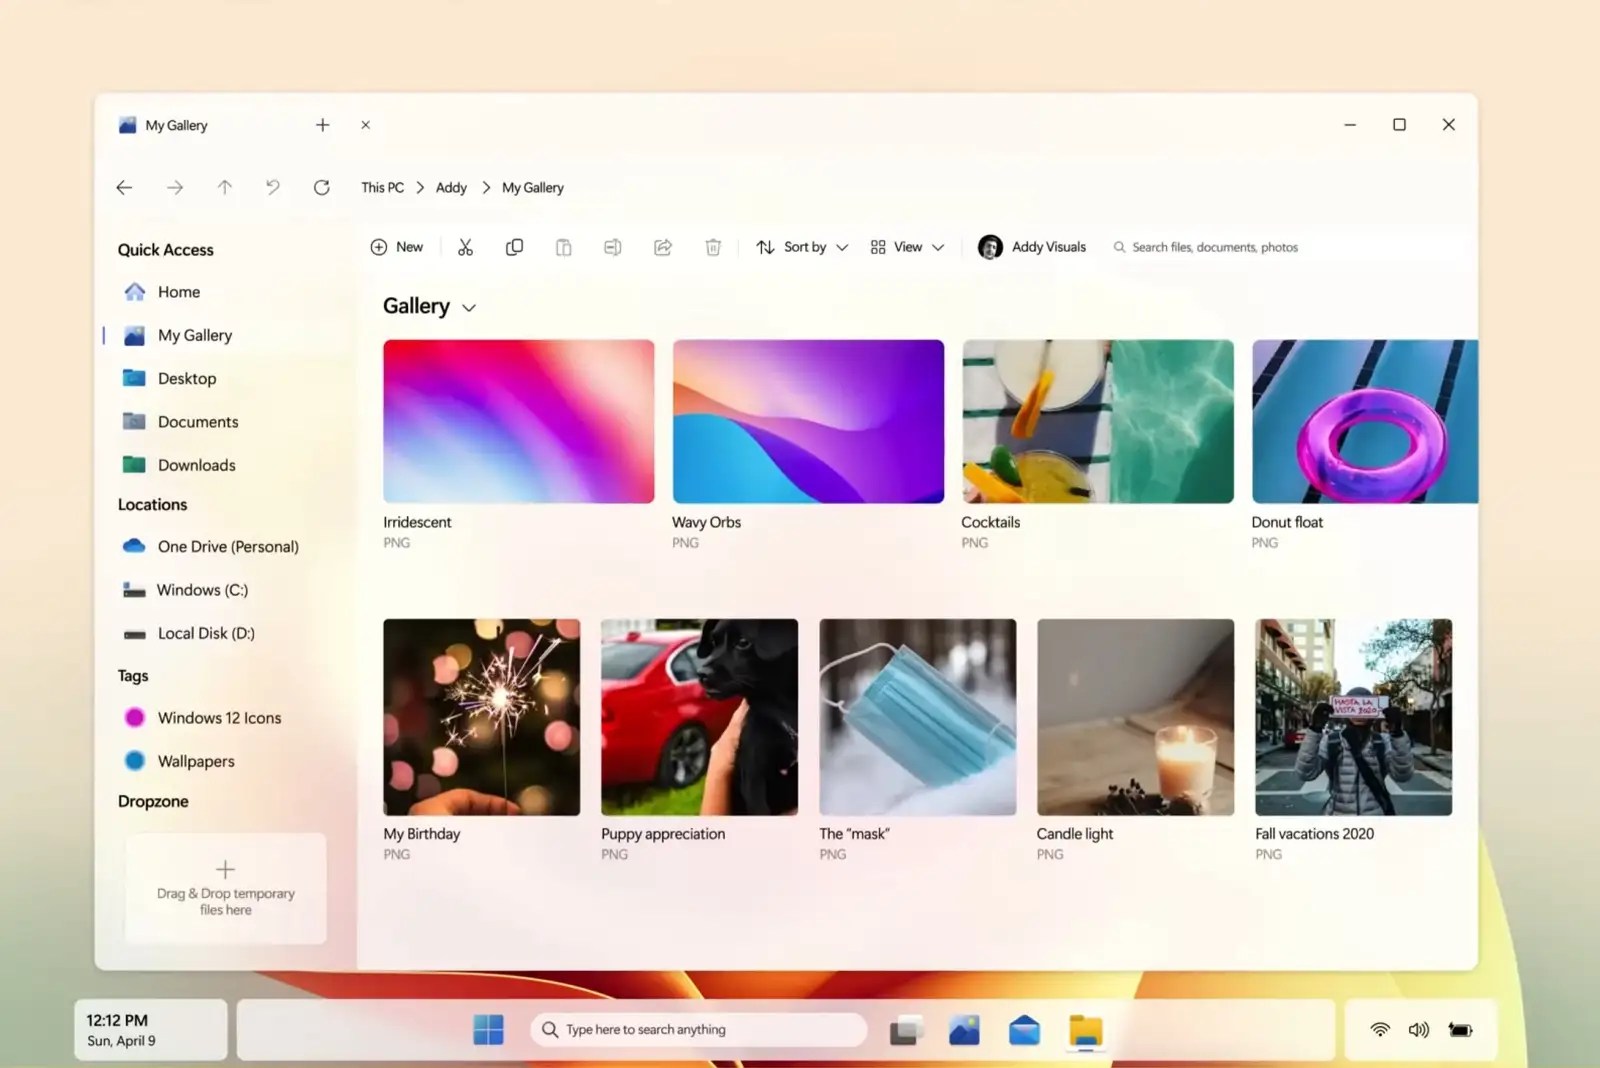The image size is (1600, 1068).
Task: Select the Windows 12 Icons tag
Action: pos(217,717)
